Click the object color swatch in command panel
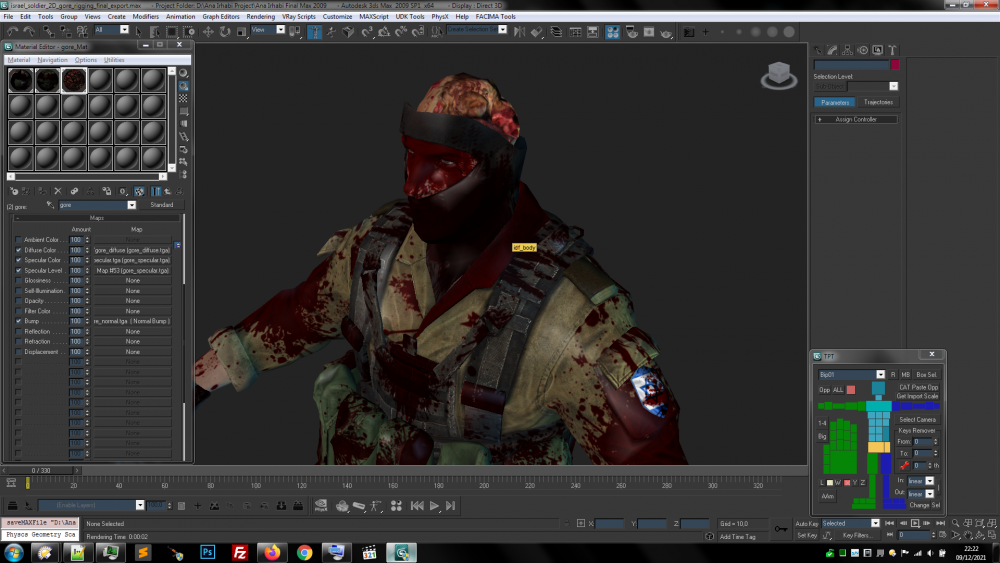This screenshot has width=1000, height=563. [895, 65]
